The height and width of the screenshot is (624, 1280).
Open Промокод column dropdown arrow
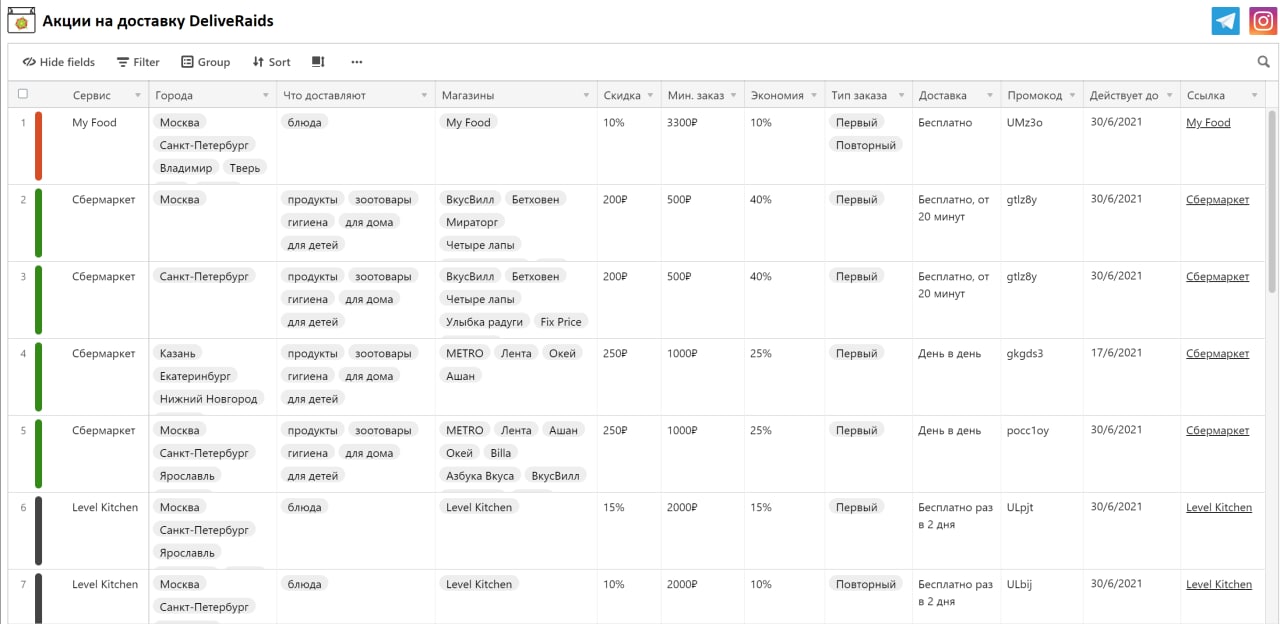click(1072, 96)
